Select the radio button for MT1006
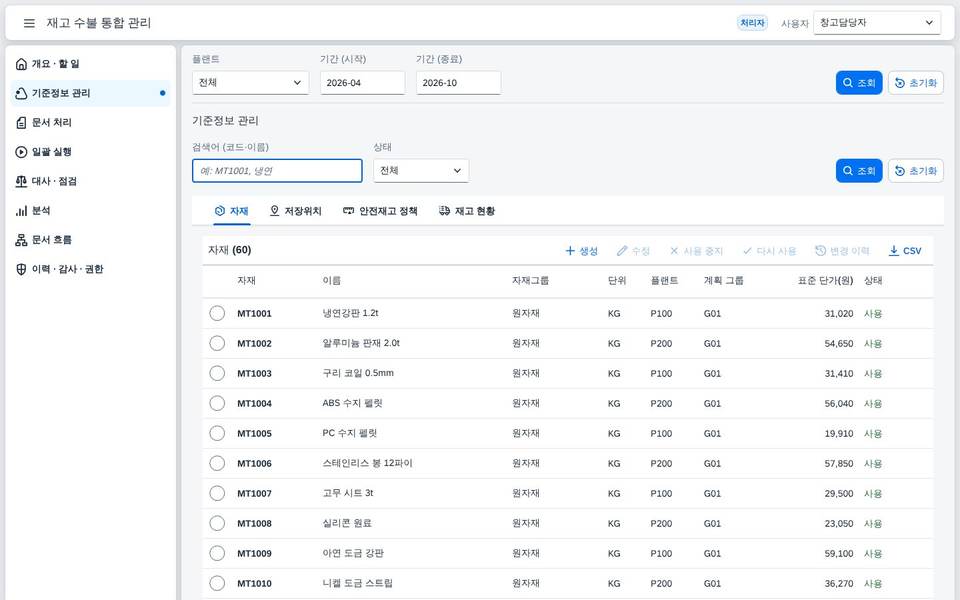The height and width of the screenshot is (600, 960). (x=217, y=463)
